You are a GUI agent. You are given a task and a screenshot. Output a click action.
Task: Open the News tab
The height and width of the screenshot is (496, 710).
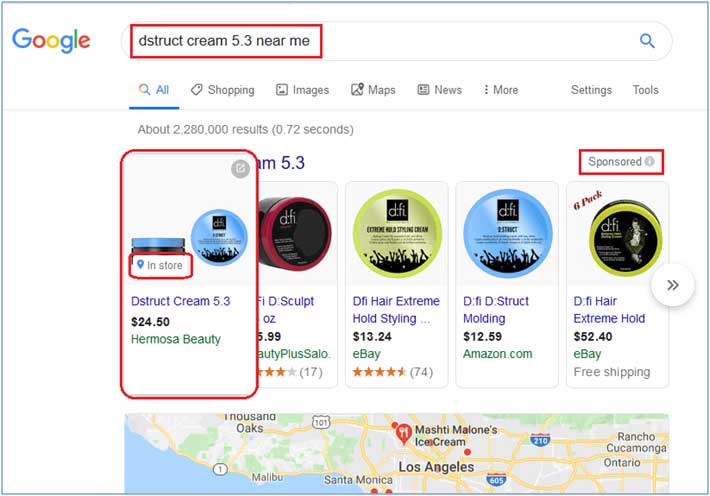pyautogui.click(x=439, y=90)
